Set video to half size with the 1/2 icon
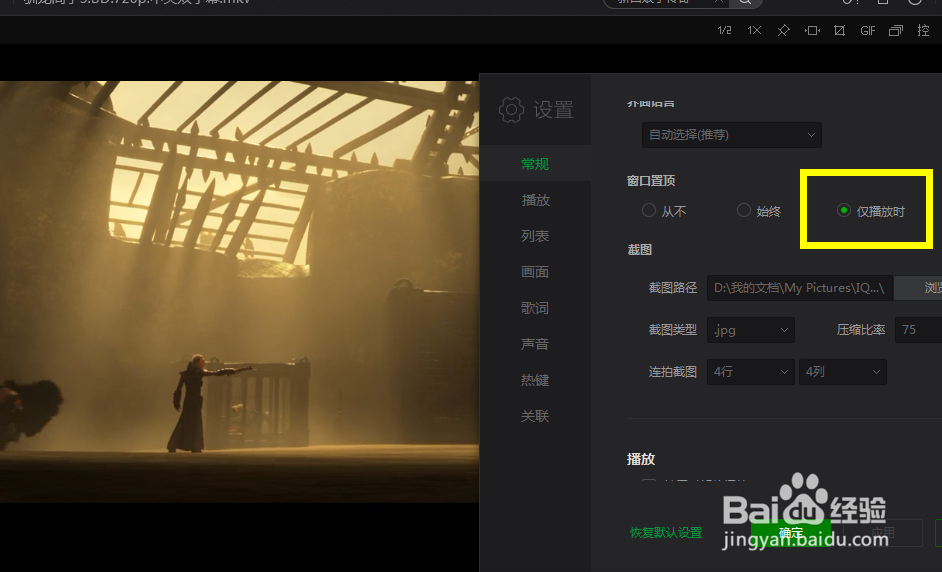The width and height of the screenshot is (942, 572). point(725,30)
